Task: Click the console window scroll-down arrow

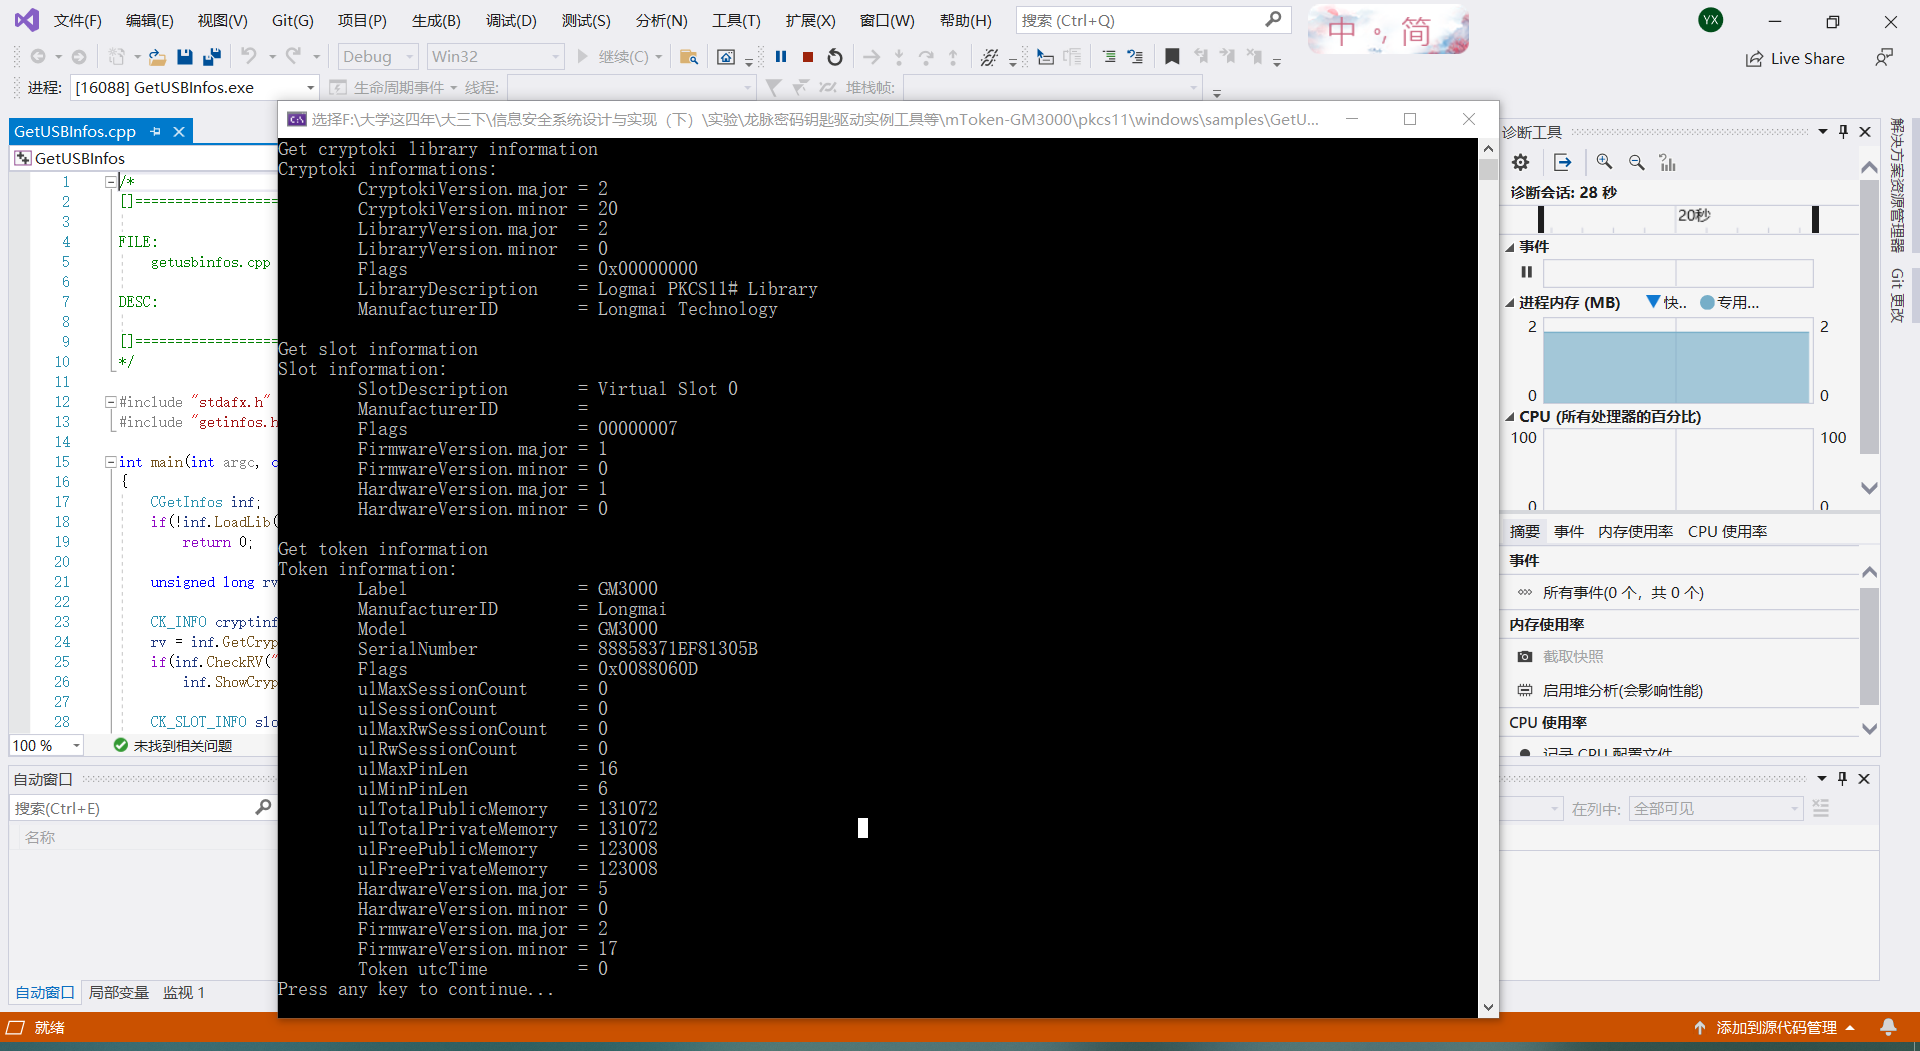Action: tap(1488, 1007)
